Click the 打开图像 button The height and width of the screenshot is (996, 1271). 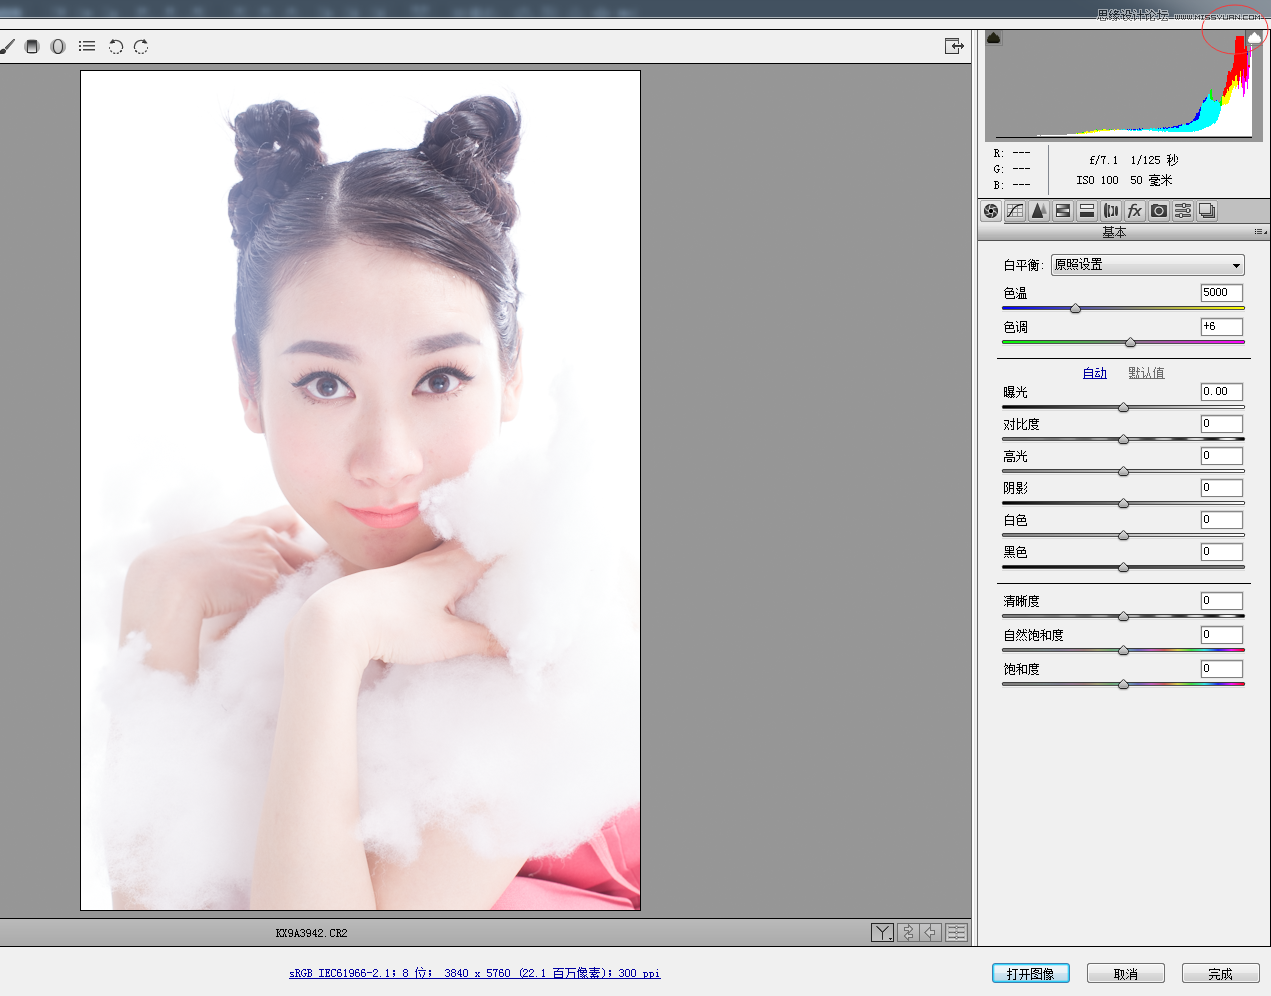pos(1030,973)
